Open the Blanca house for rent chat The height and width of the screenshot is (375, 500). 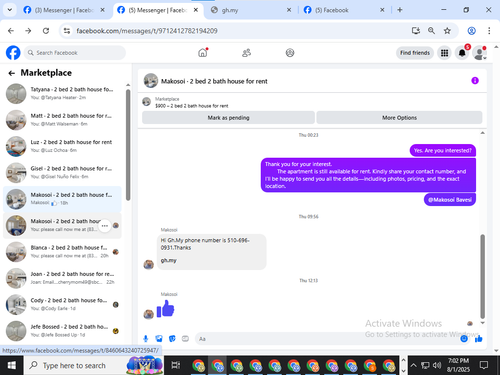tap(62, 252)
